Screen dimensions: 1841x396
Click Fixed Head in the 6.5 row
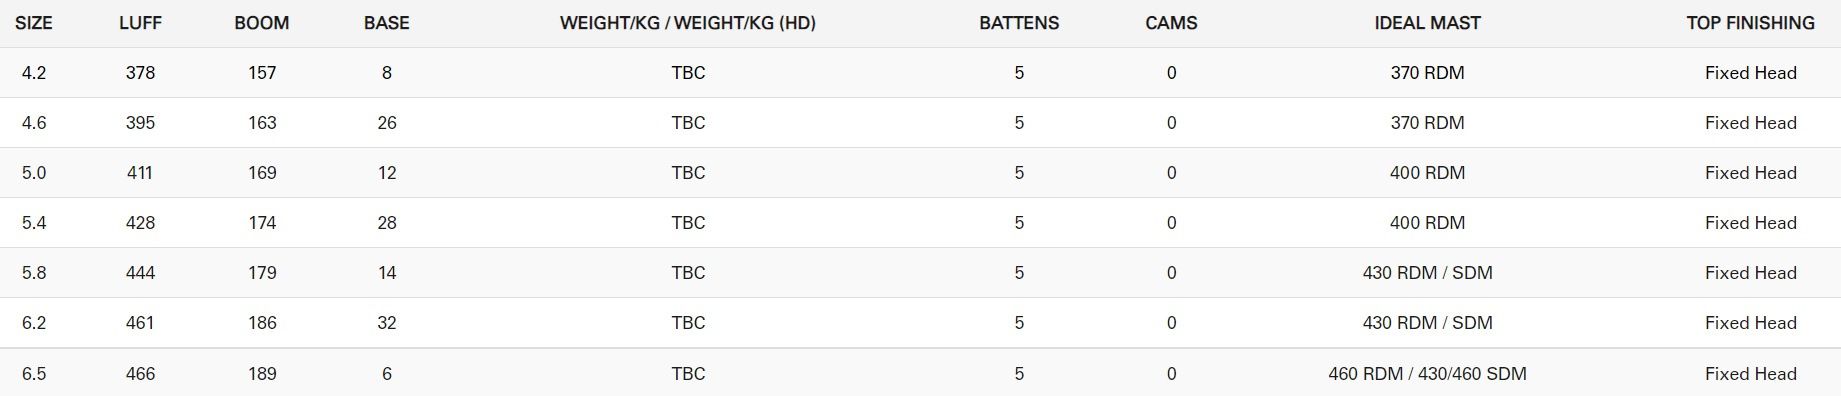click(x=1751, y=374)
